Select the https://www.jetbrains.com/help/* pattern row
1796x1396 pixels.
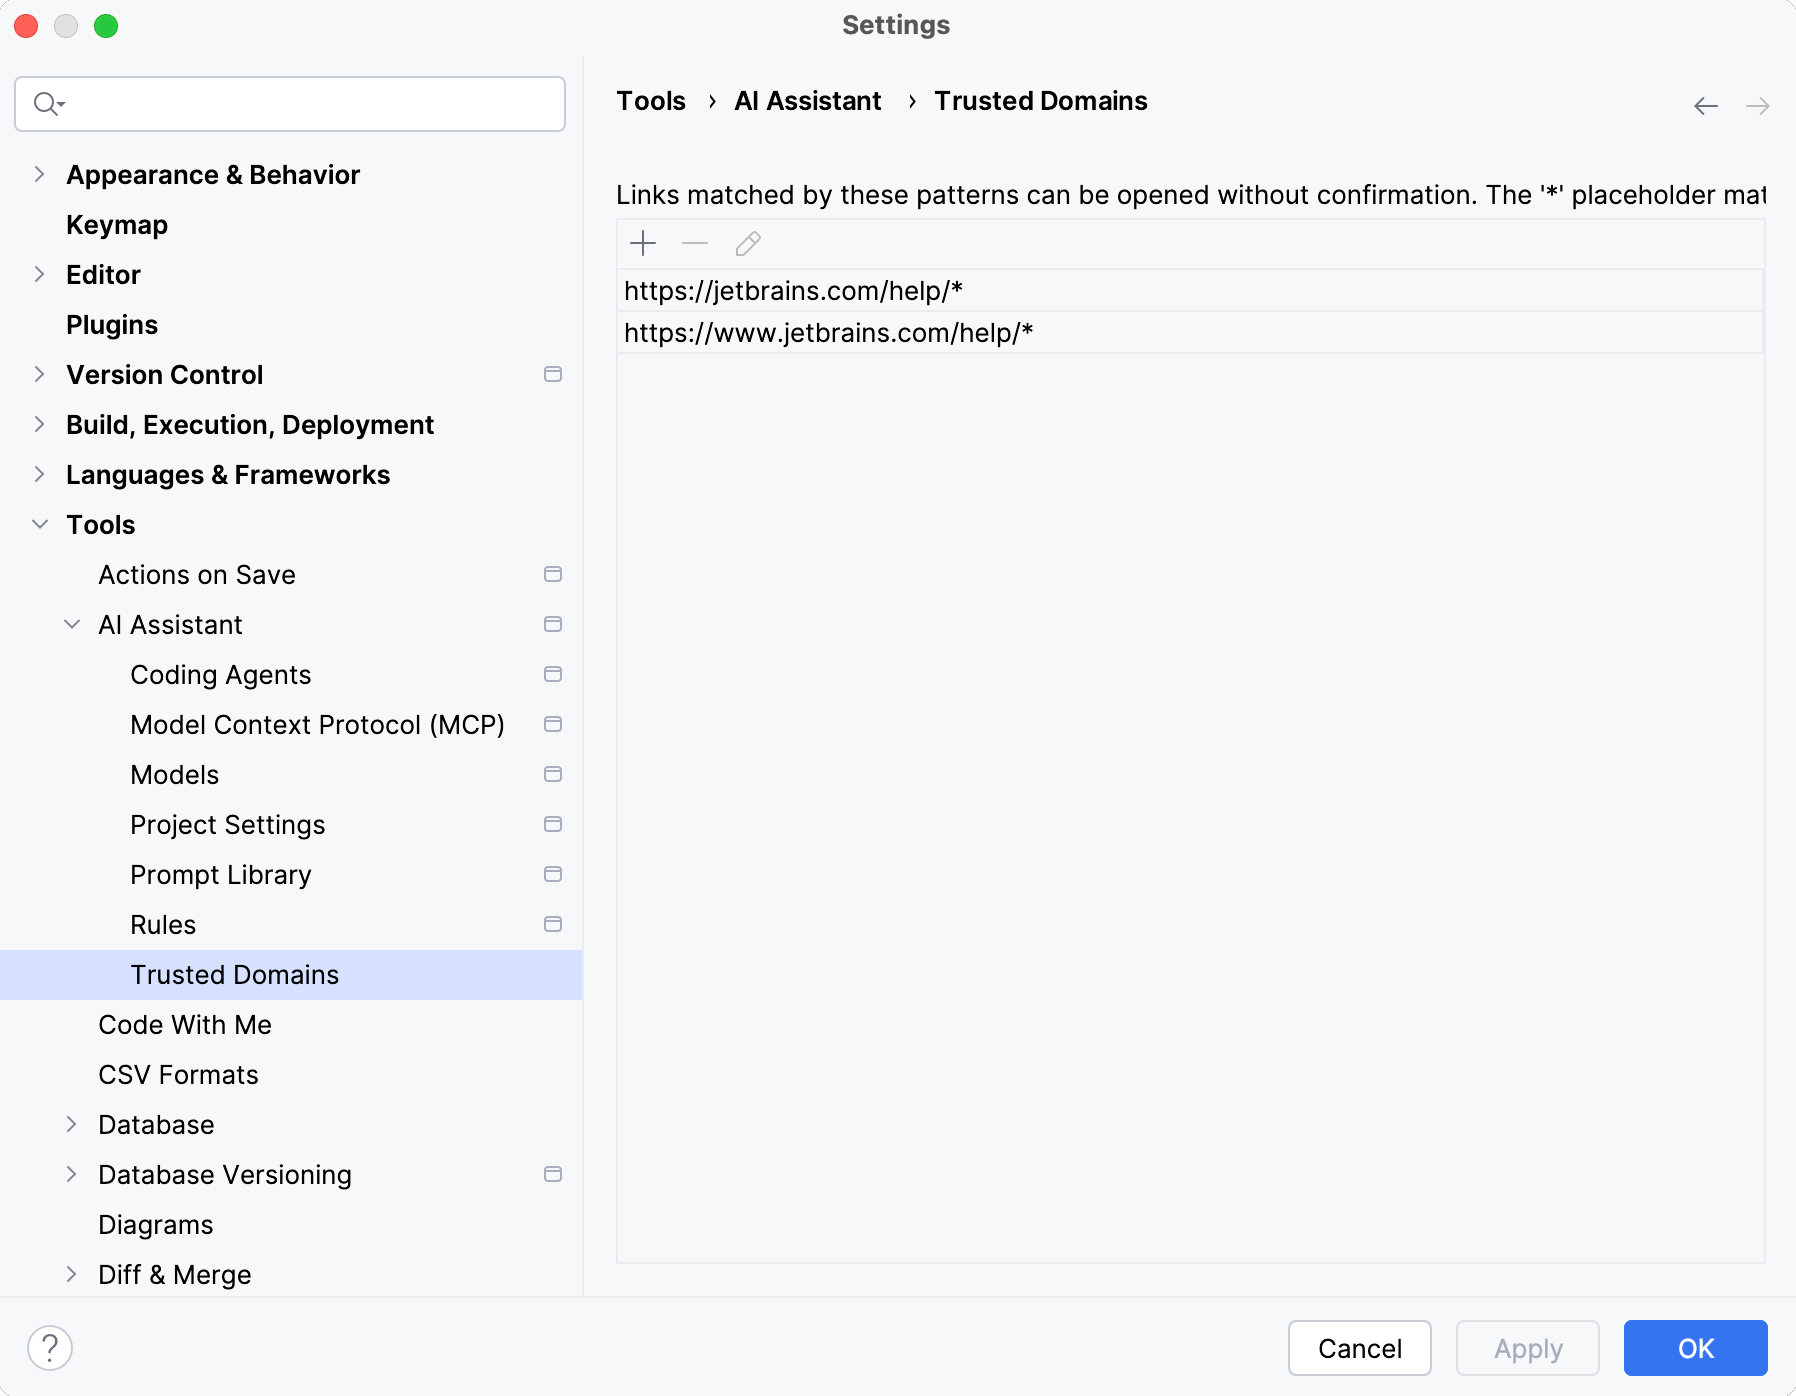[x=829, y=333]
